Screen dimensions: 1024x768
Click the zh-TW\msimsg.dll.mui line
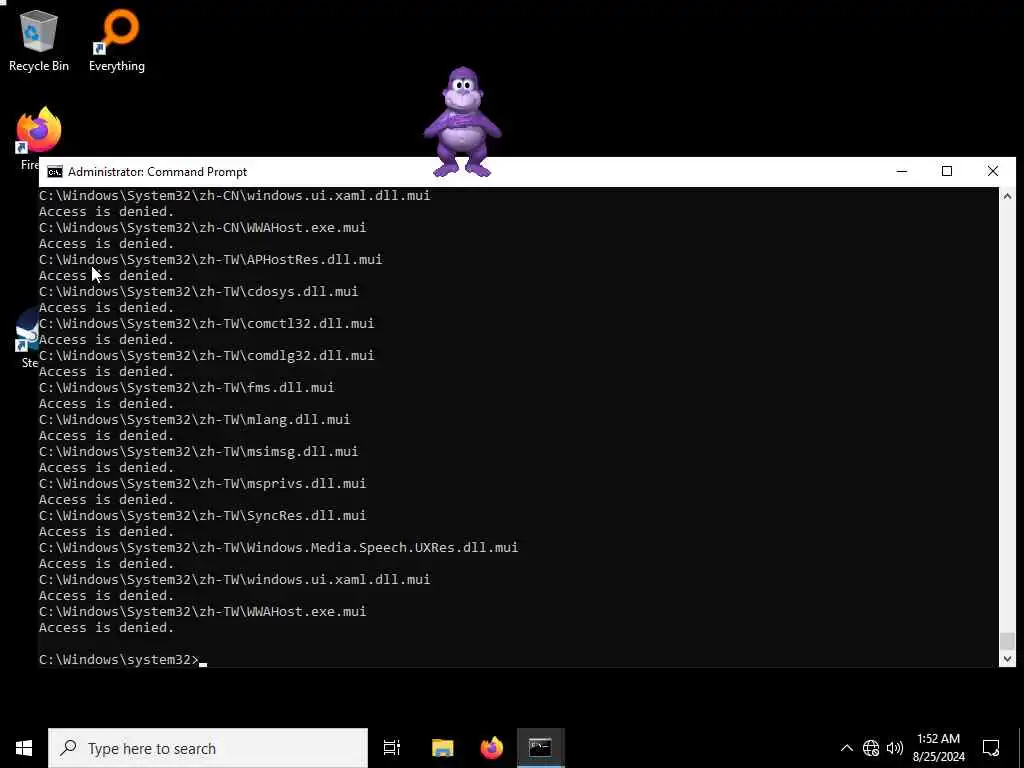pos(199,451)
